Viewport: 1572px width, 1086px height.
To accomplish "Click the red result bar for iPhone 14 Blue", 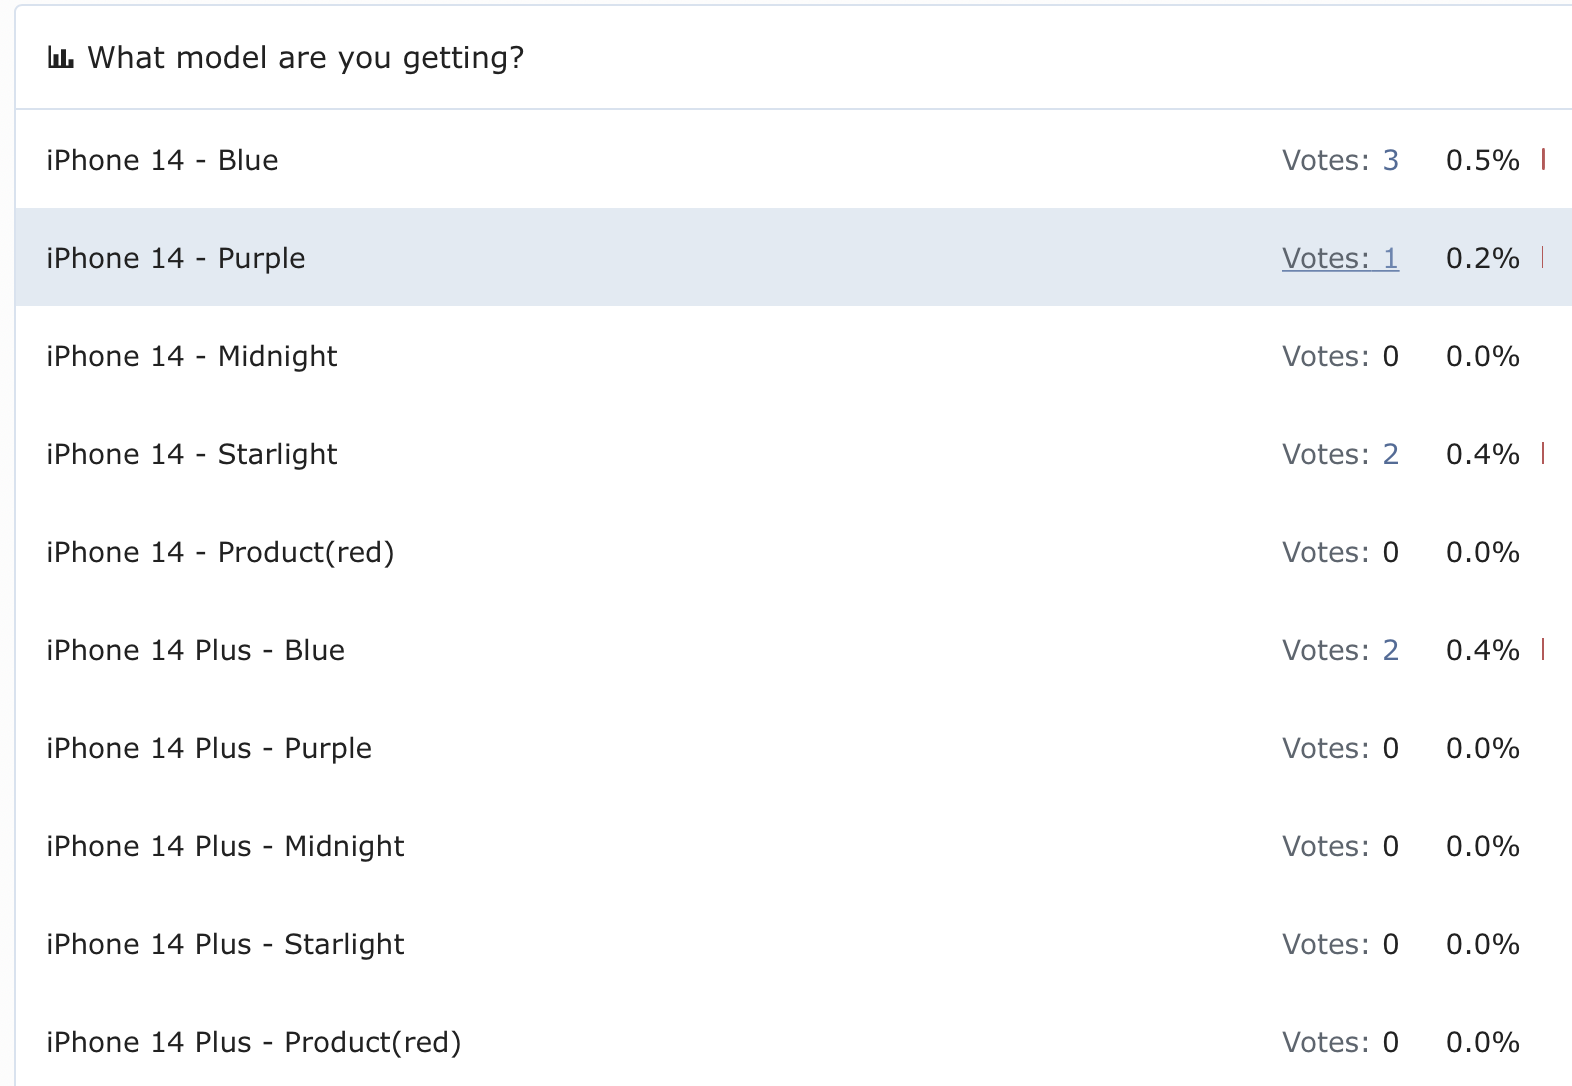I will click(x=1543, y=159).
